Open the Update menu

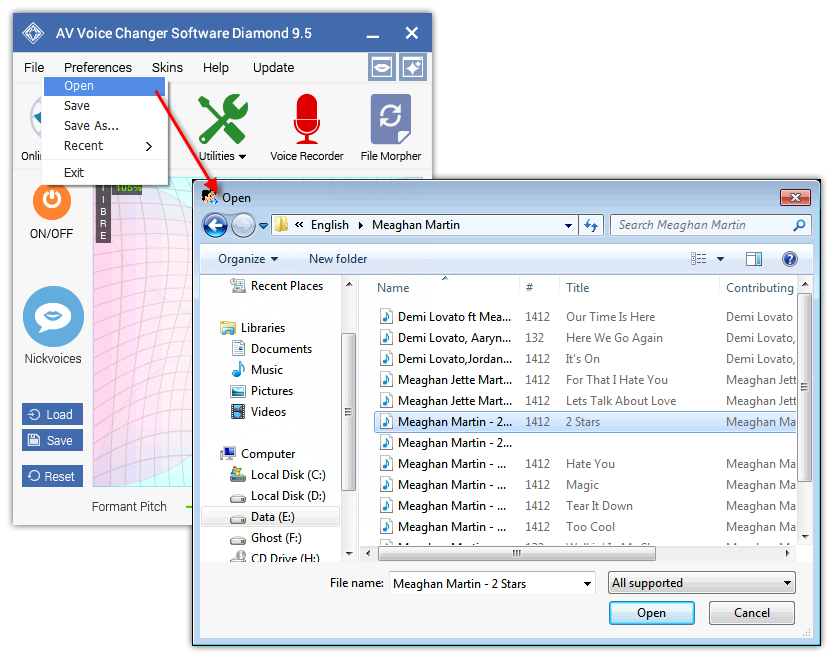click(274, 68)
